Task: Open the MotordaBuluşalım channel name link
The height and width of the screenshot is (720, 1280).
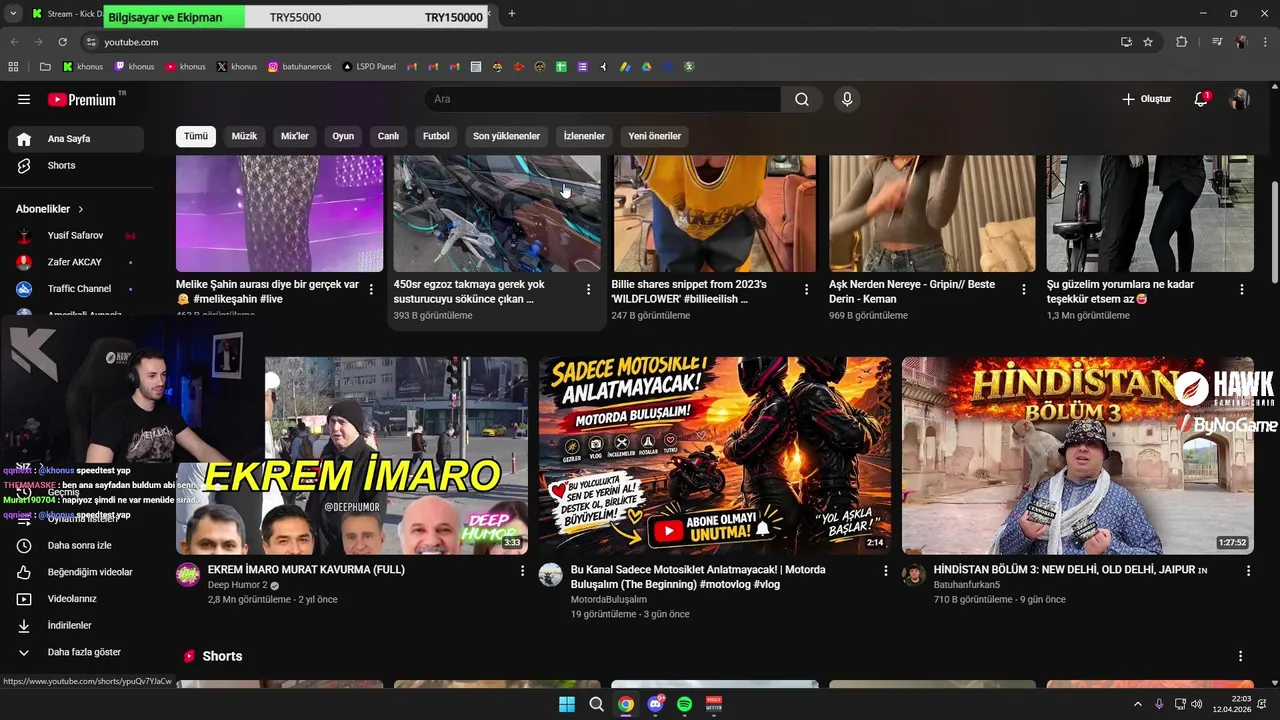Action: point(608,599)
